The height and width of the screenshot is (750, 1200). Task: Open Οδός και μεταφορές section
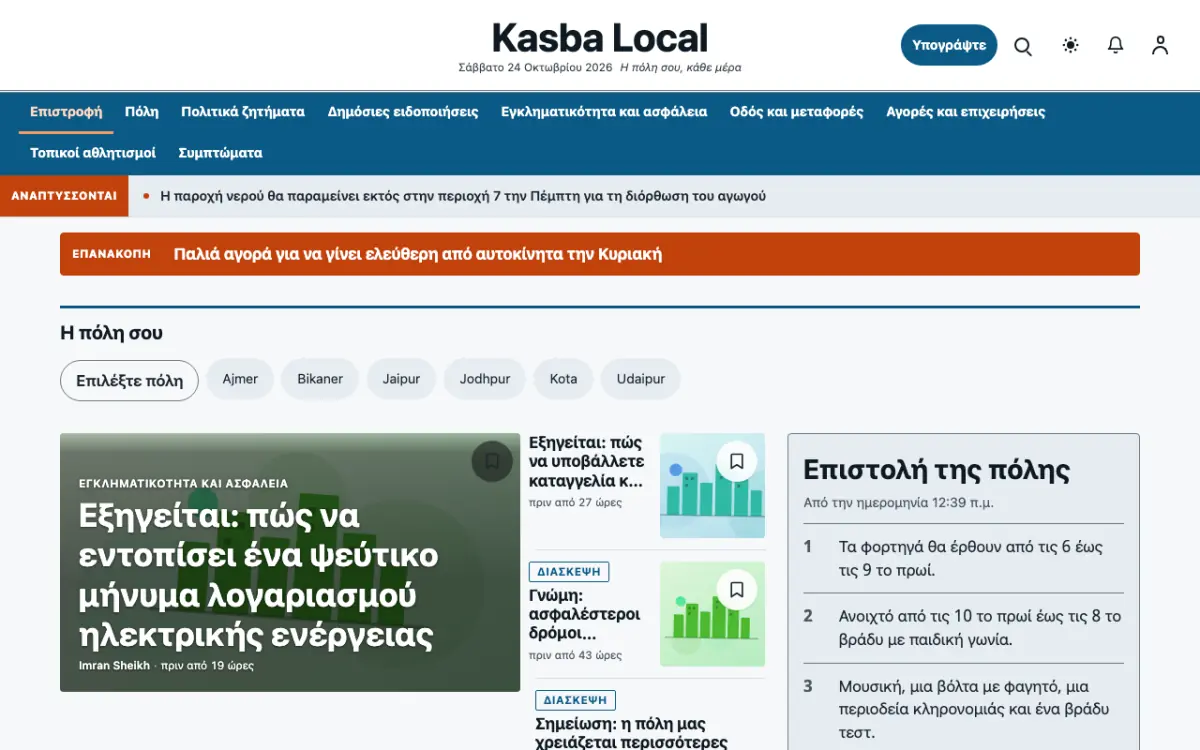coord(797,112)
